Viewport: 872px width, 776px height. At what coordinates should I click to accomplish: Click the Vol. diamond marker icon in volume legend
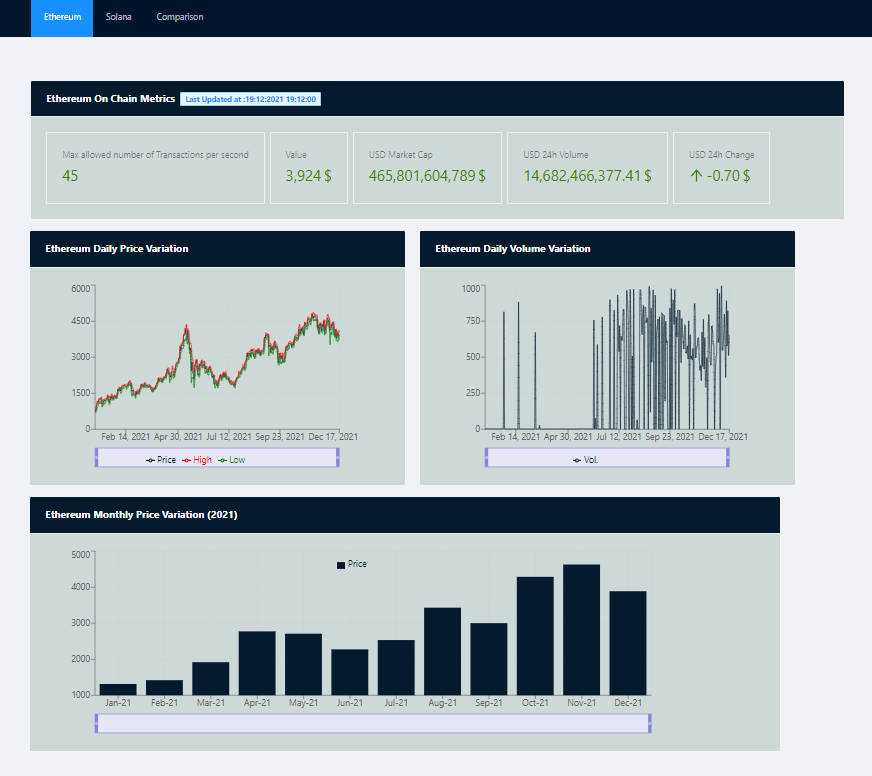click(x=578, y=459)
